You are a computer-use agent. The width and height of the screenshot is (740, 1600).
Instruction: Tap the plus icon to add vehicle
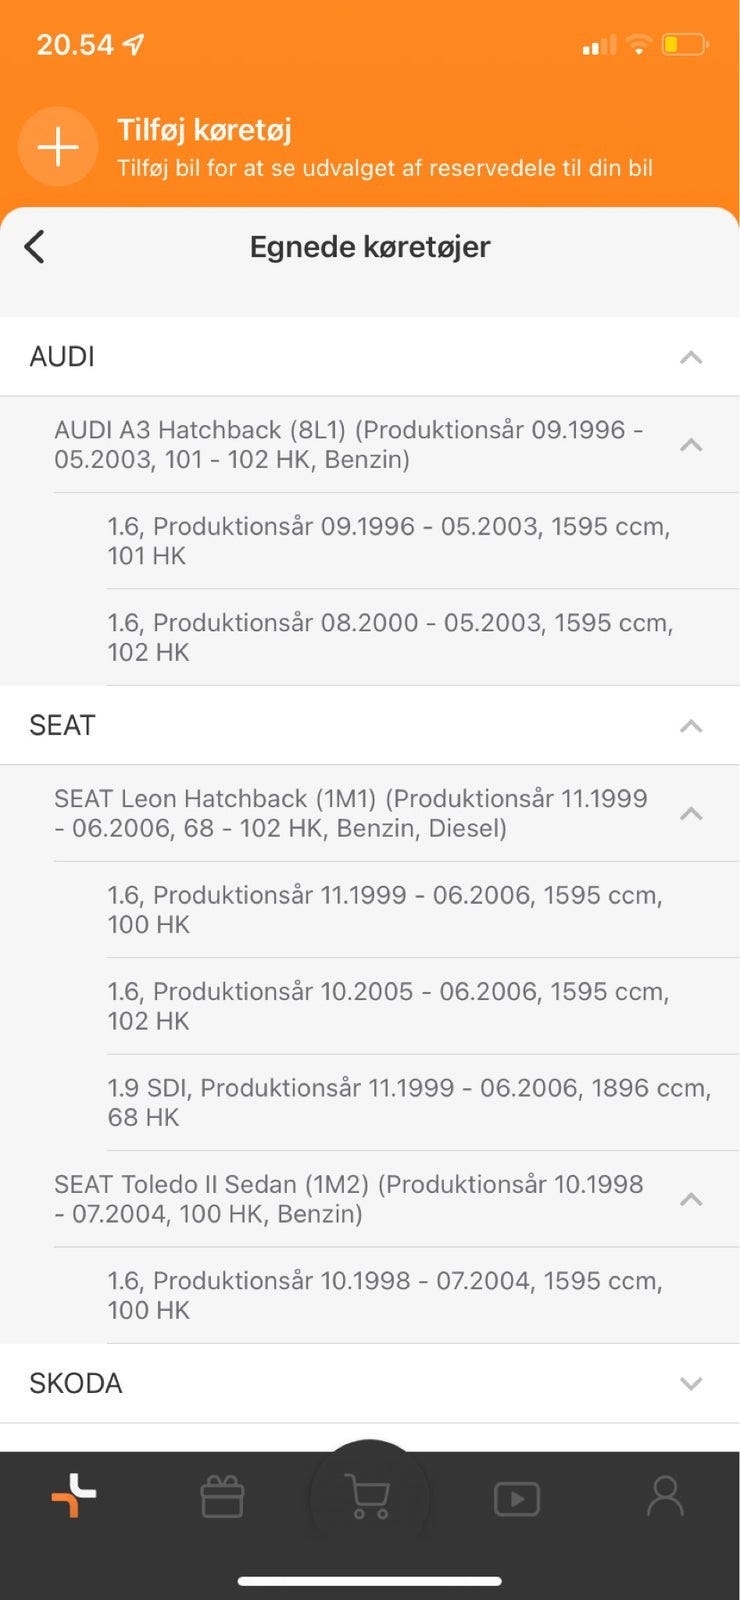(x=58, y=147)
